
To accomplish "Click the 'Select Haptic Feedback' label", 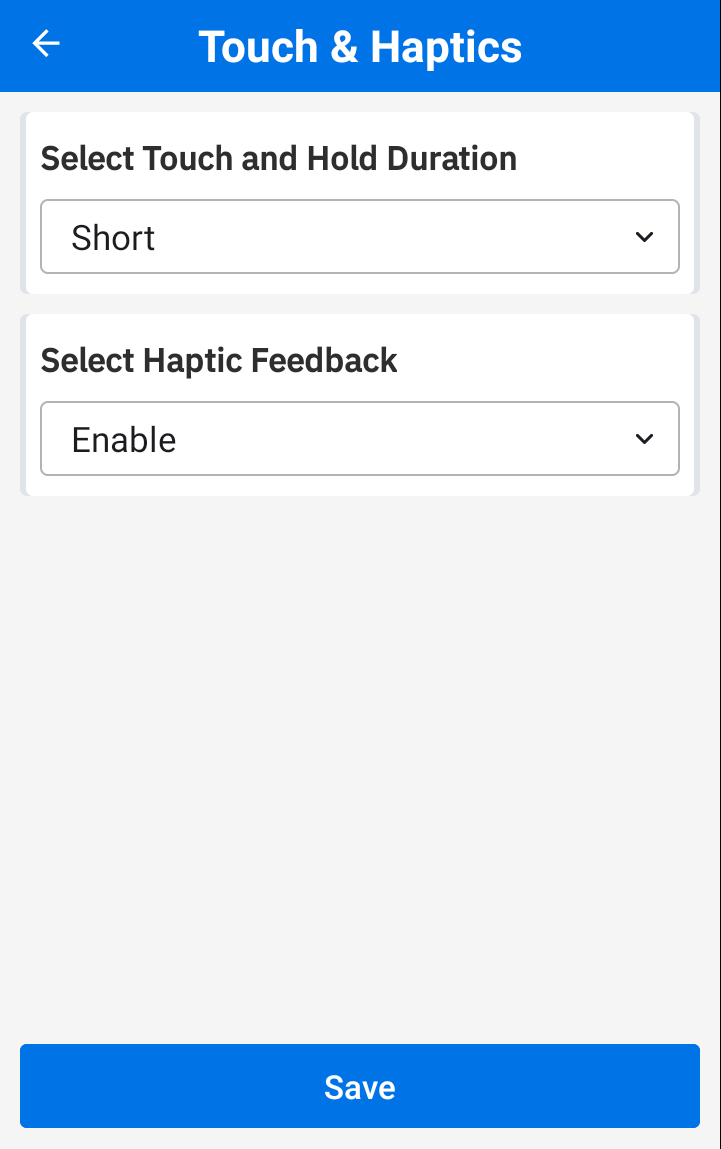I will coord(218,361).
